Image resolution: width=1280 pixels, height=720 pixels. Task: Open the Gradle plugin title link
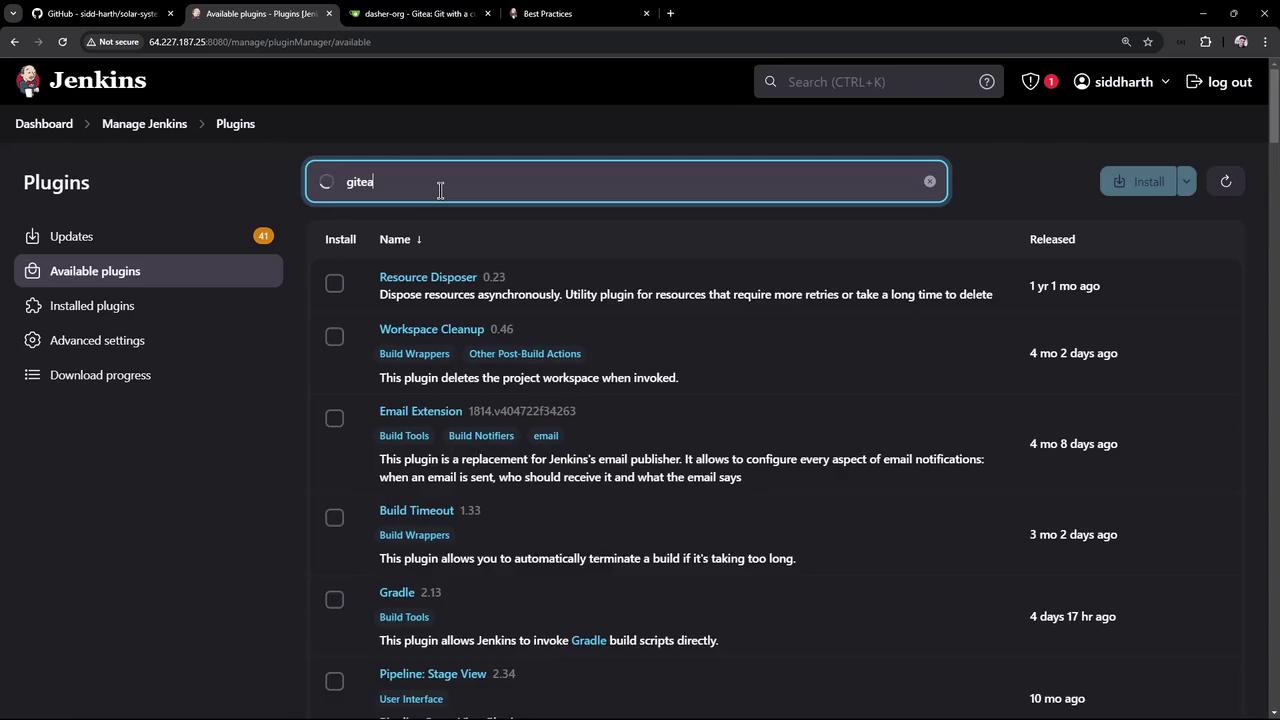(x=396, y=593)
